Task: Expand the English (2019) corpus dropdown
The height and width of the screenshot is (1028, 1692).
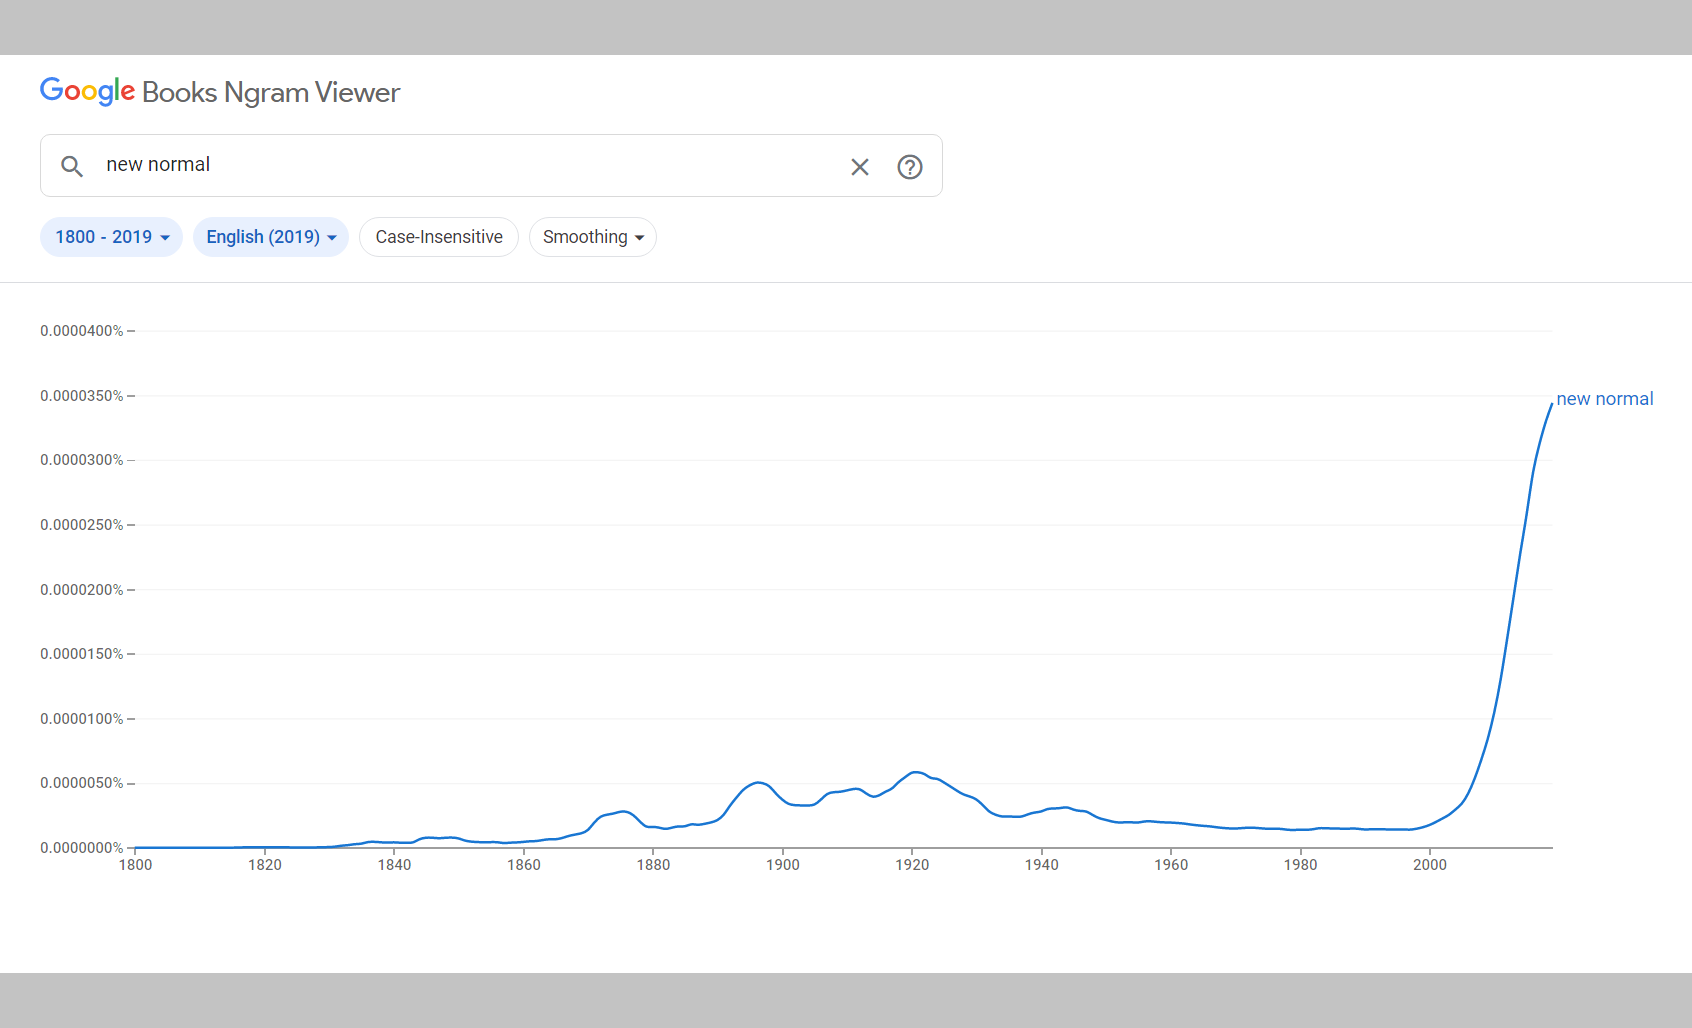Action: click(x=270, y=237)
